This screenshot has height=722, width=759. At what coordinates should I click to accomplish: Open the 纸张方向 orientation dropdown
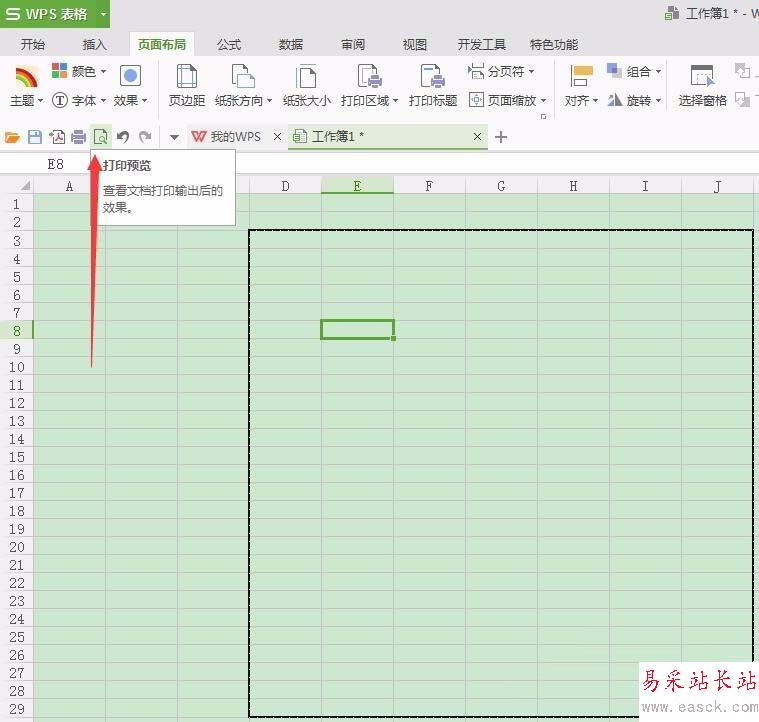(x=243, y=100)
